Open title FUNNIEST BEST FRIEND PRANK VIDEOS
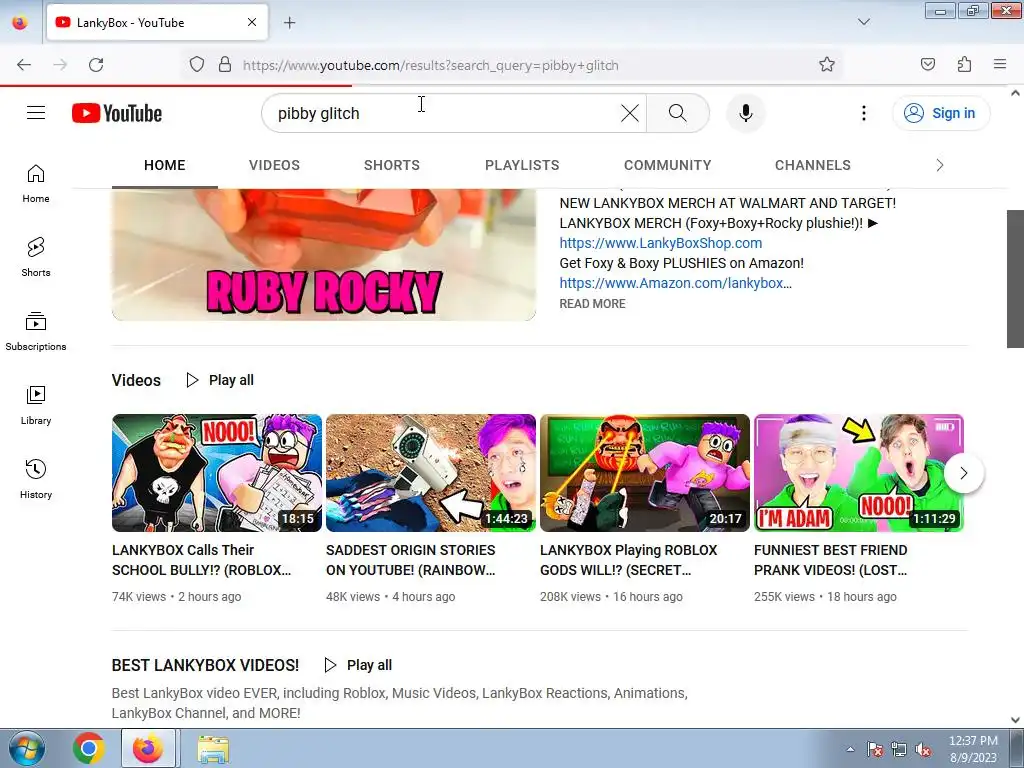This screenshot has height=768, width=1024. point(831,560)
